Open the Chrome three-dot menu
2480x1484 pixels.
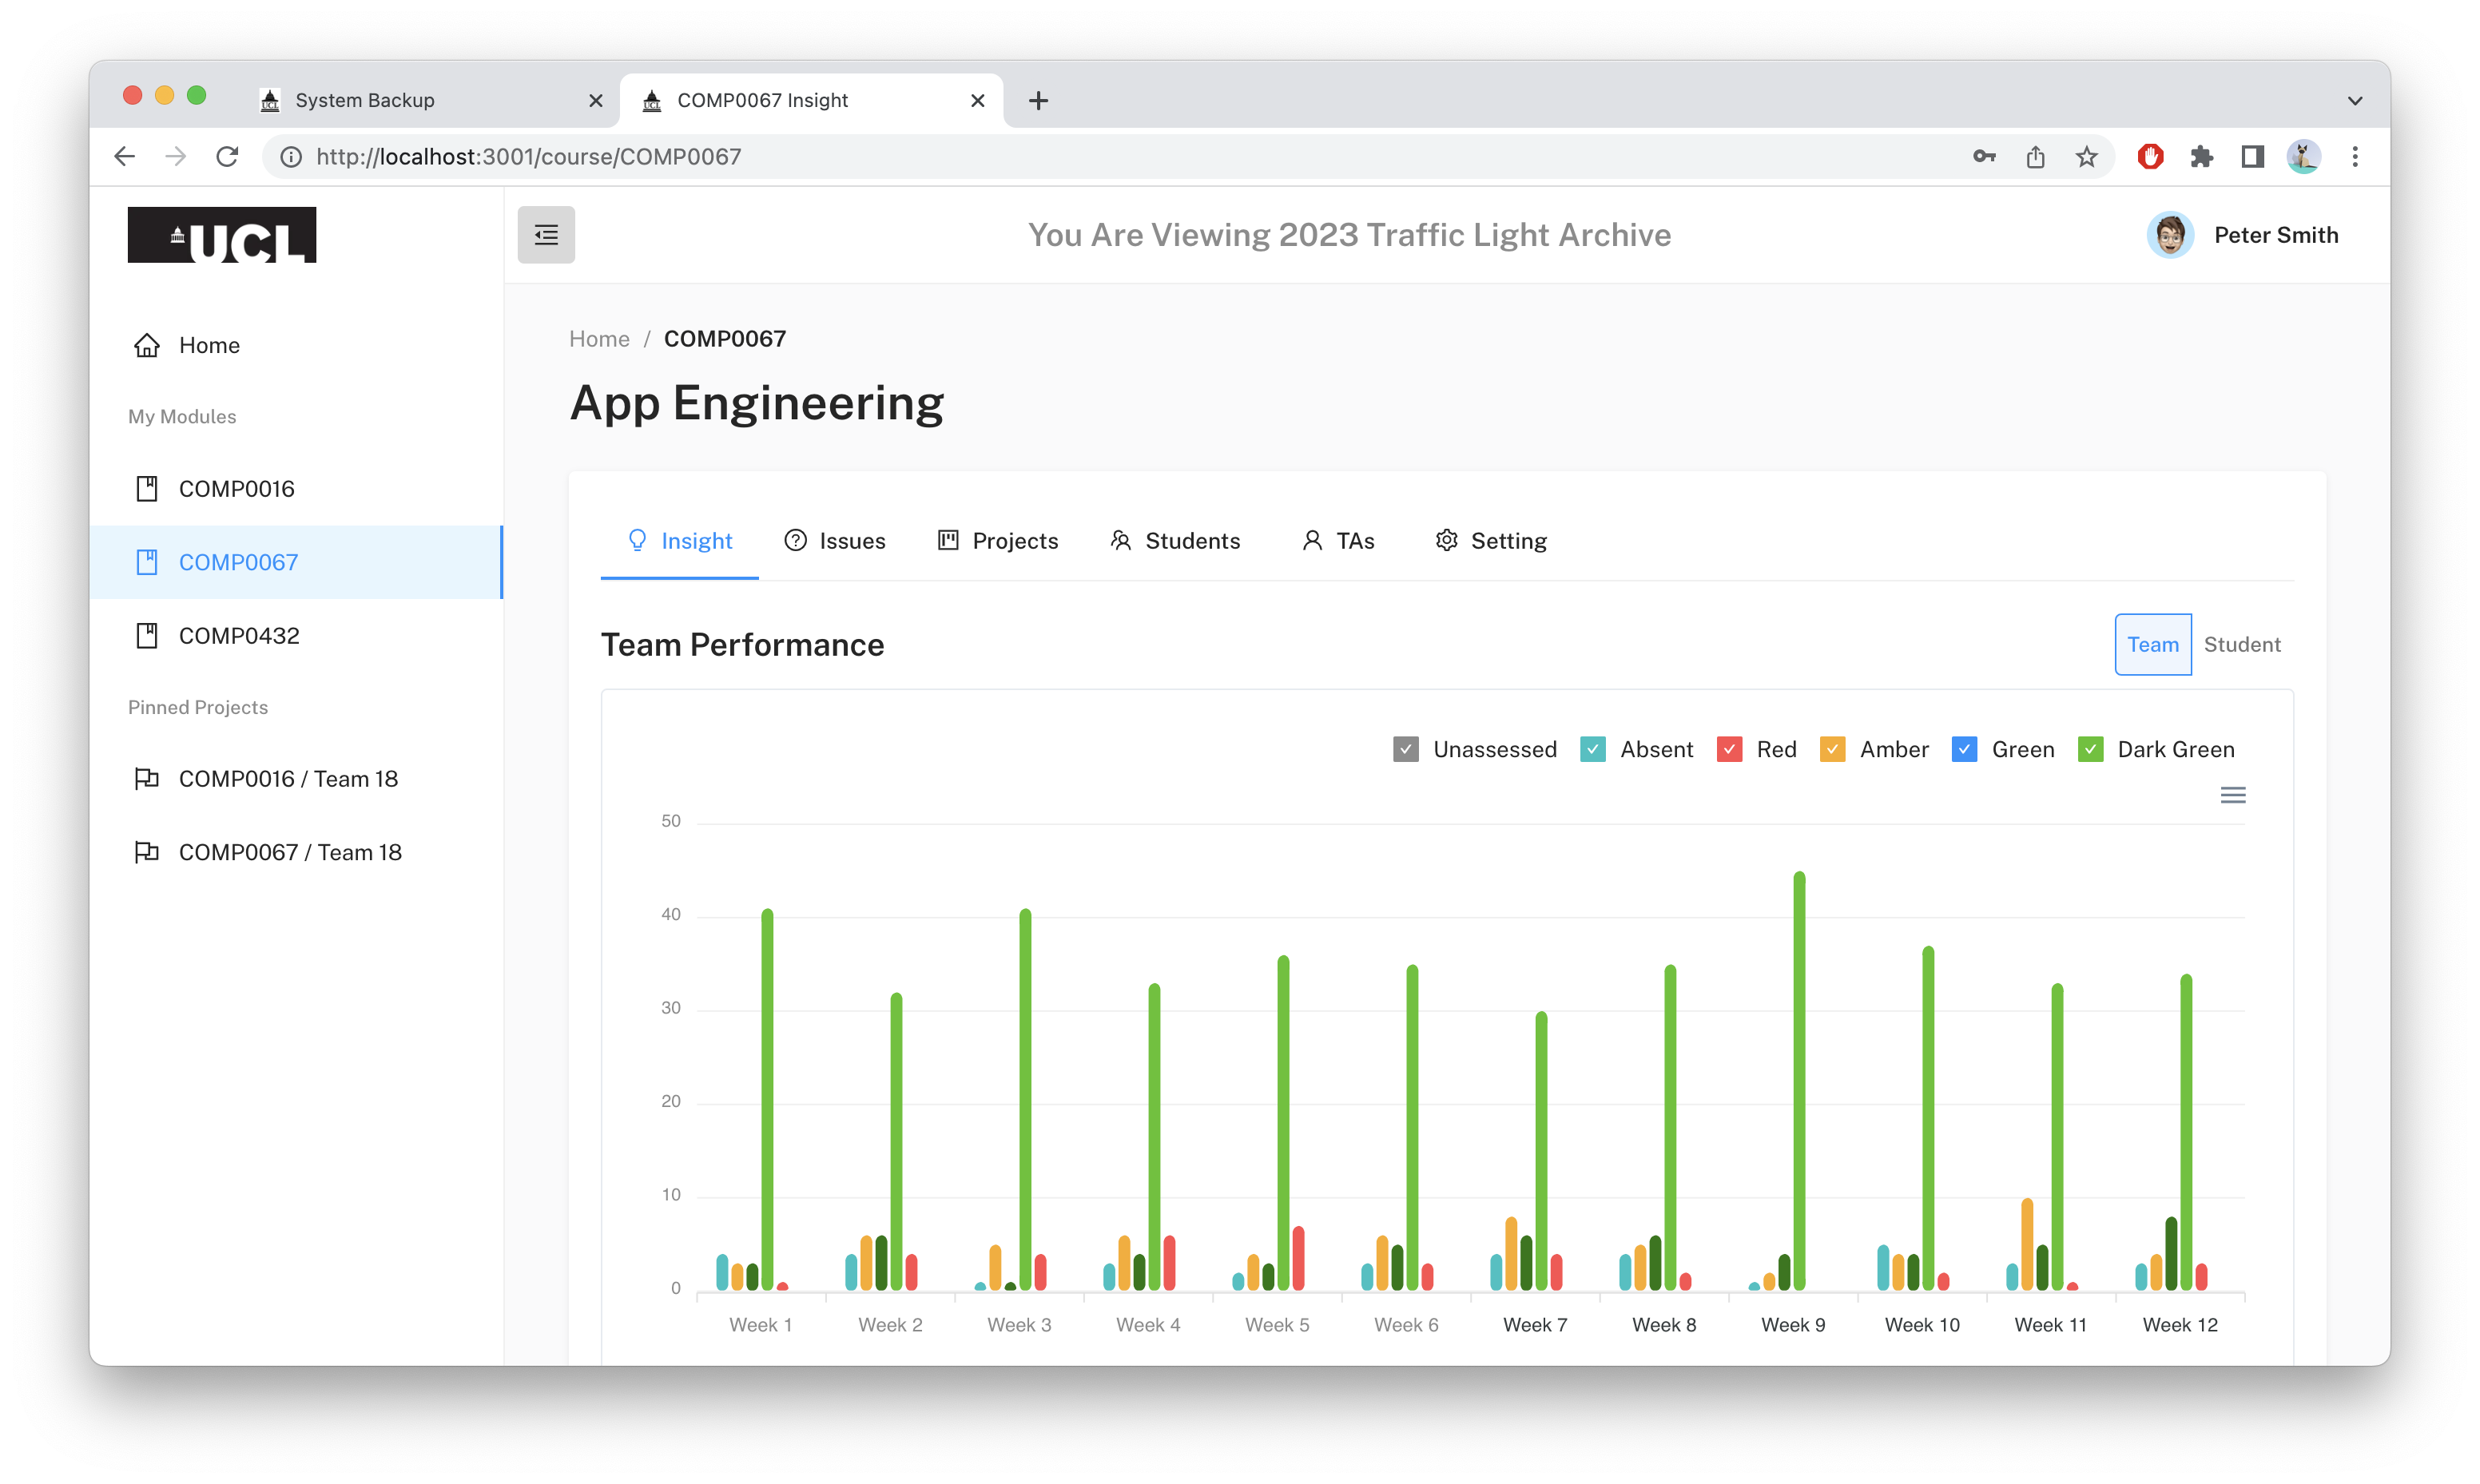coord(2355,156)
